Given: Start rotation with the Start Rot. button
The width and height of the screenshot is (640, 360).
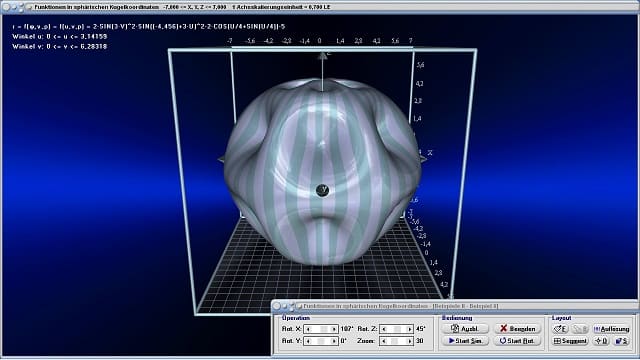Looking at the screenshot, I should point(517,340).
